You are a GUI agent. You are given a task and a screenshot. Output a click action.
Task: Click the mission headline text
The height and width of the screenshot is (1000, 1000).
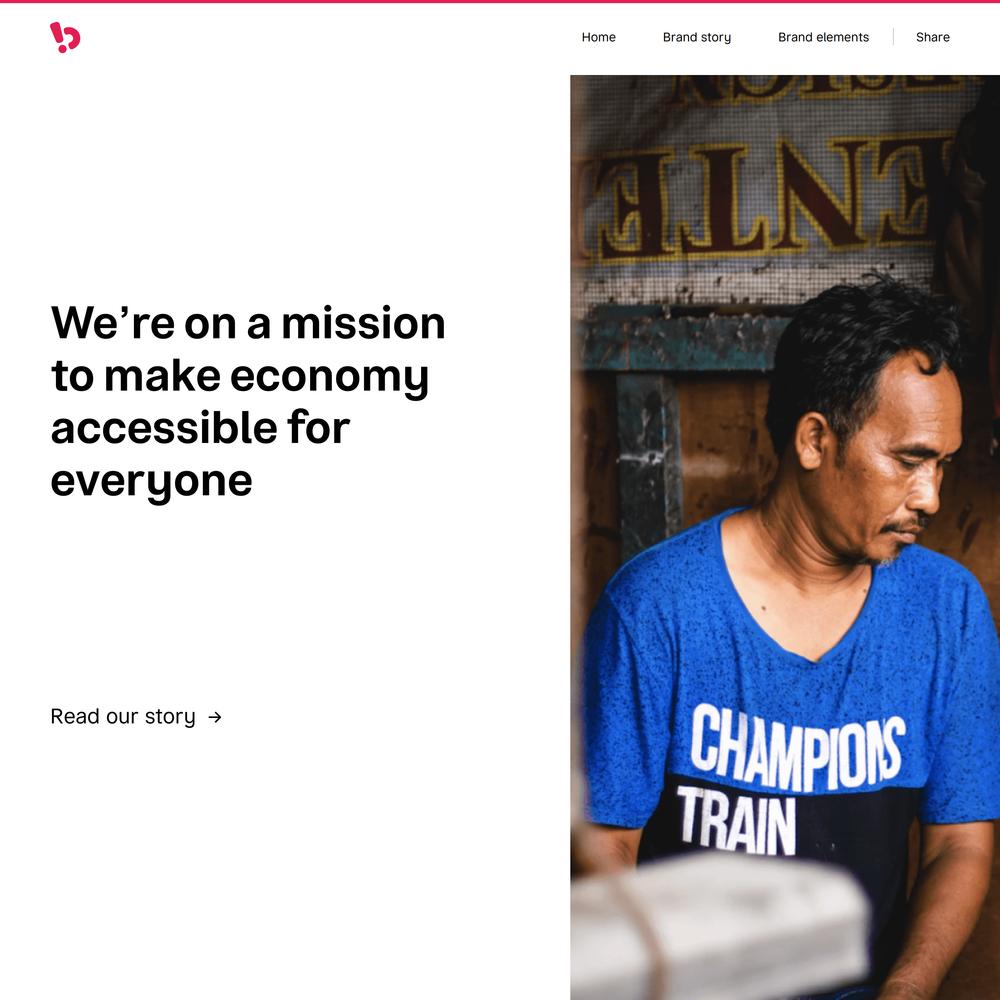(247, 401)
